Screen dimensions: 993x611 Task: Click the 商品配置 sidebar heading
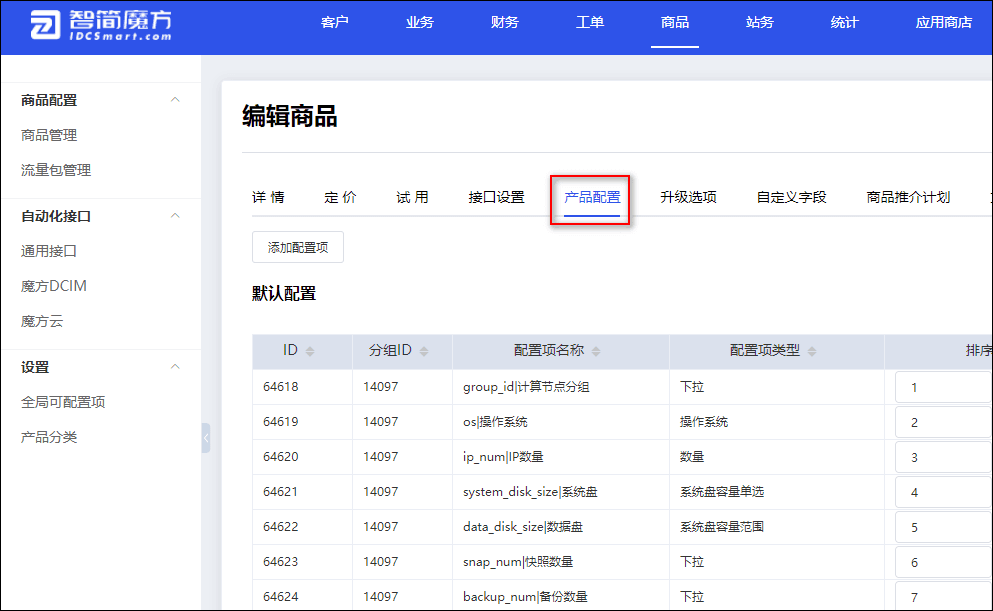(49, 100)
